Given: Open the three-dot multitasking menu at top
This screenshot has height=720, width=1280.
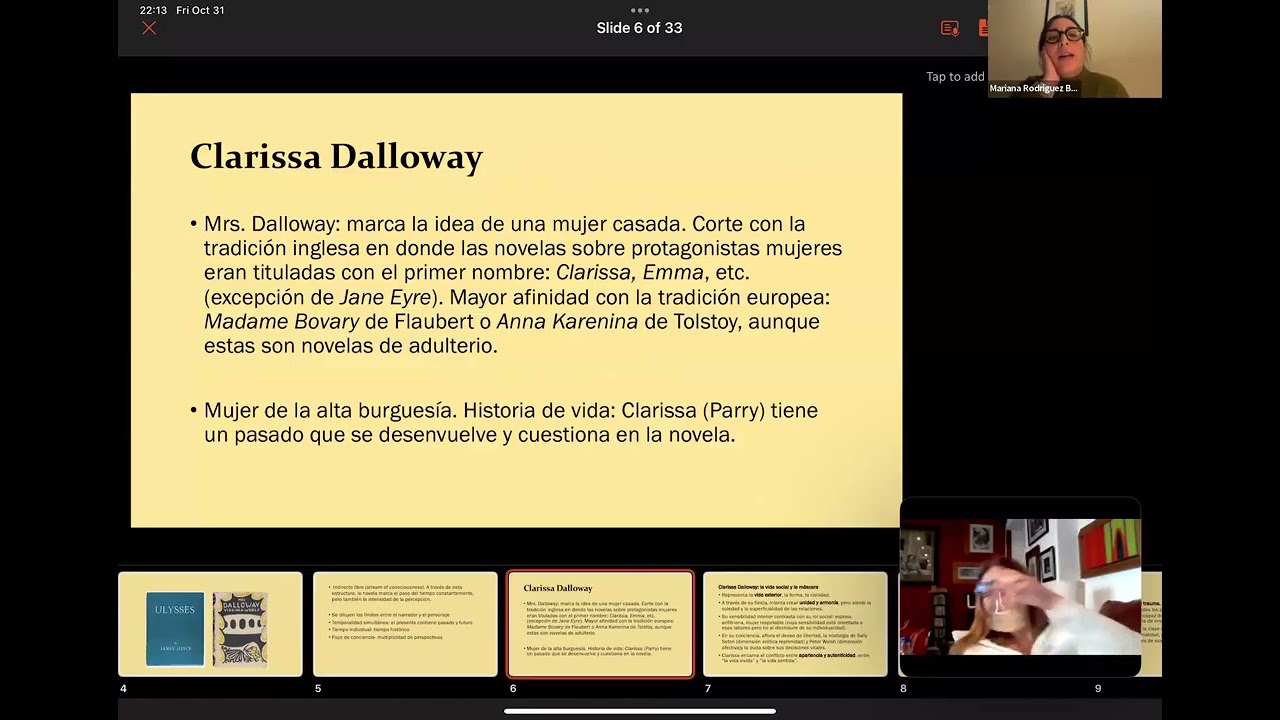Looking at the screenshot, I should [x=640, y=10].
